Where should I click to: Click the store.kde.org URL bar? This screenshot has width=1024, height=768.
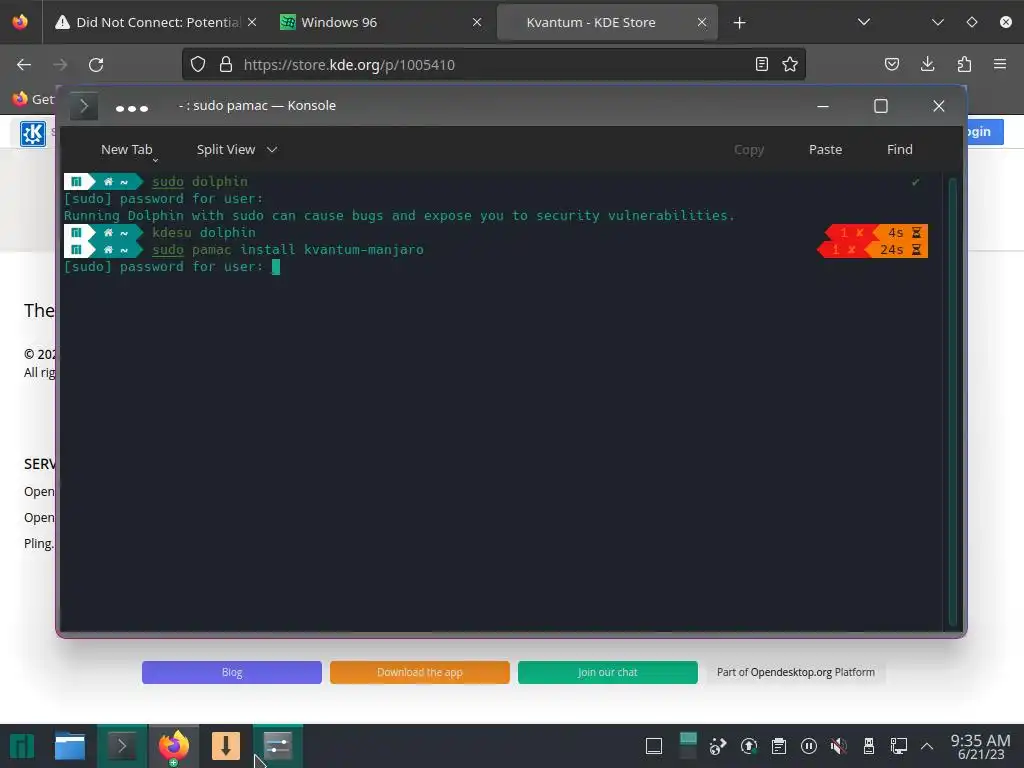point(493,65)
